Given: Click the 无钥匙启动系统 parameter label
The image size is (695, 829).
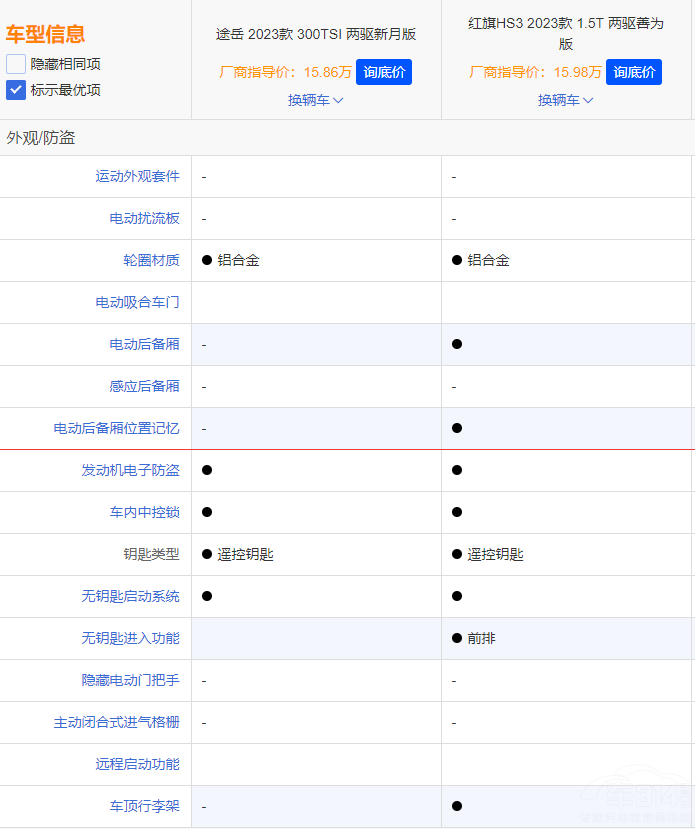Looking at the screenshot, I should click(130, 596).
